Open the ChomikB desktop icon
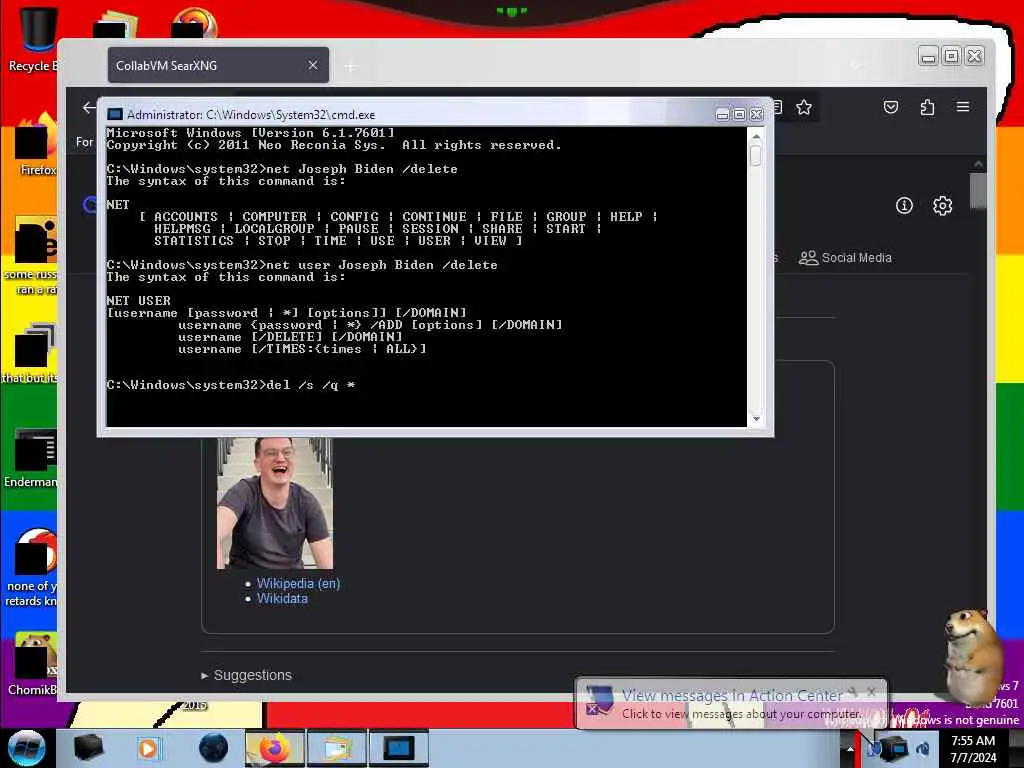Viewport: 1024px width, 768px height. (x=31, y=664)
